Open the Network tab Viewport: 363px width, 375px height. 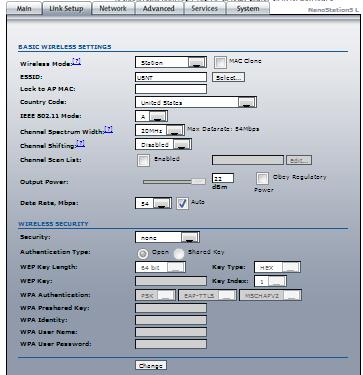tap(113, 8)
